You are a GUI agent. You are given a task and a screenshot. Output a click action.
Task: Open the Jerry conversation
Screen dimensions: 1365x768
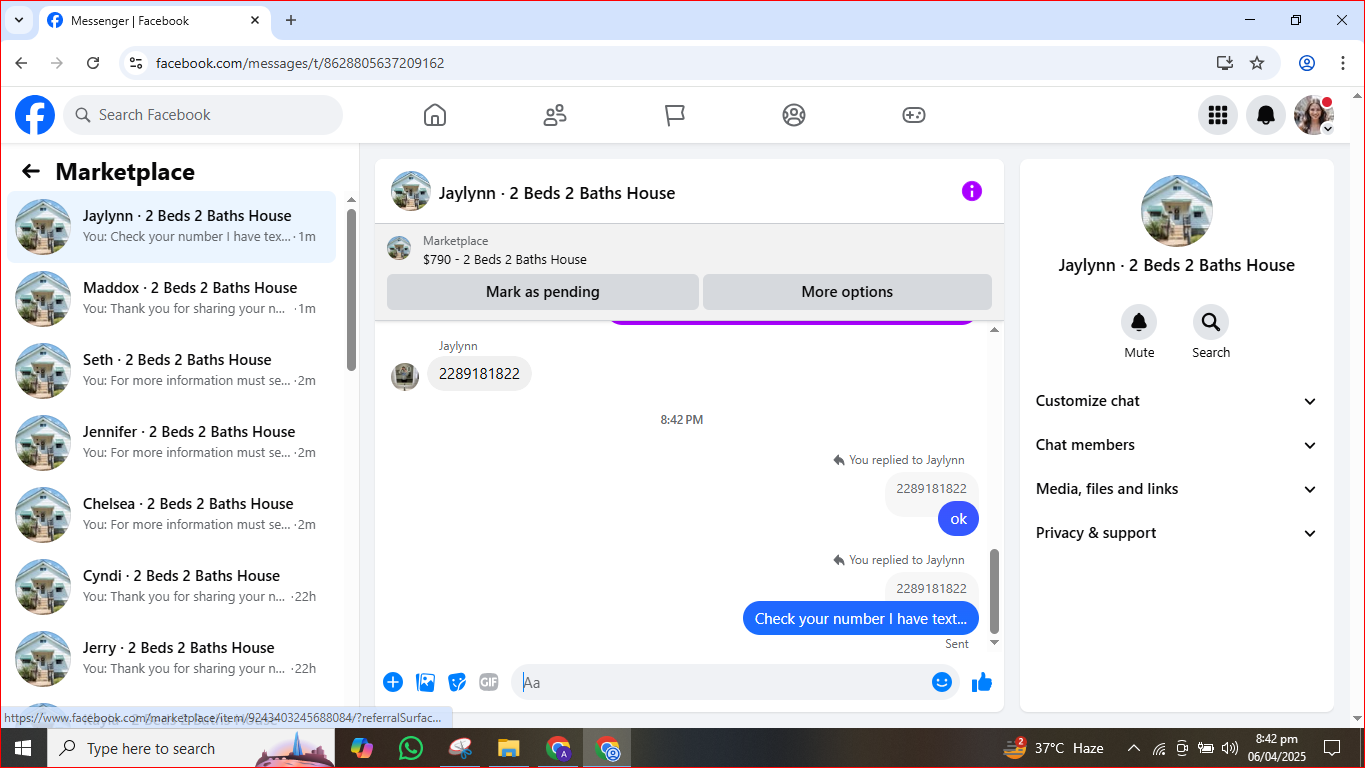coord(172,659)
